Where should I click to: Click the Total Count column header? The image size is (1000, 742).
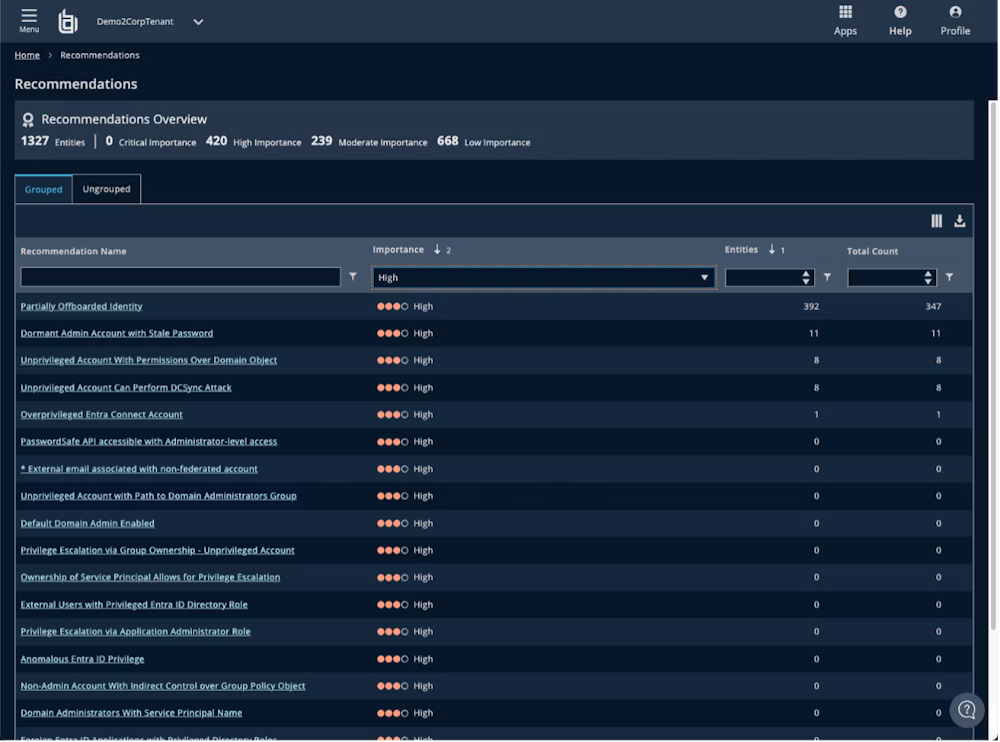pyautogui.click(x=872, y=251)
